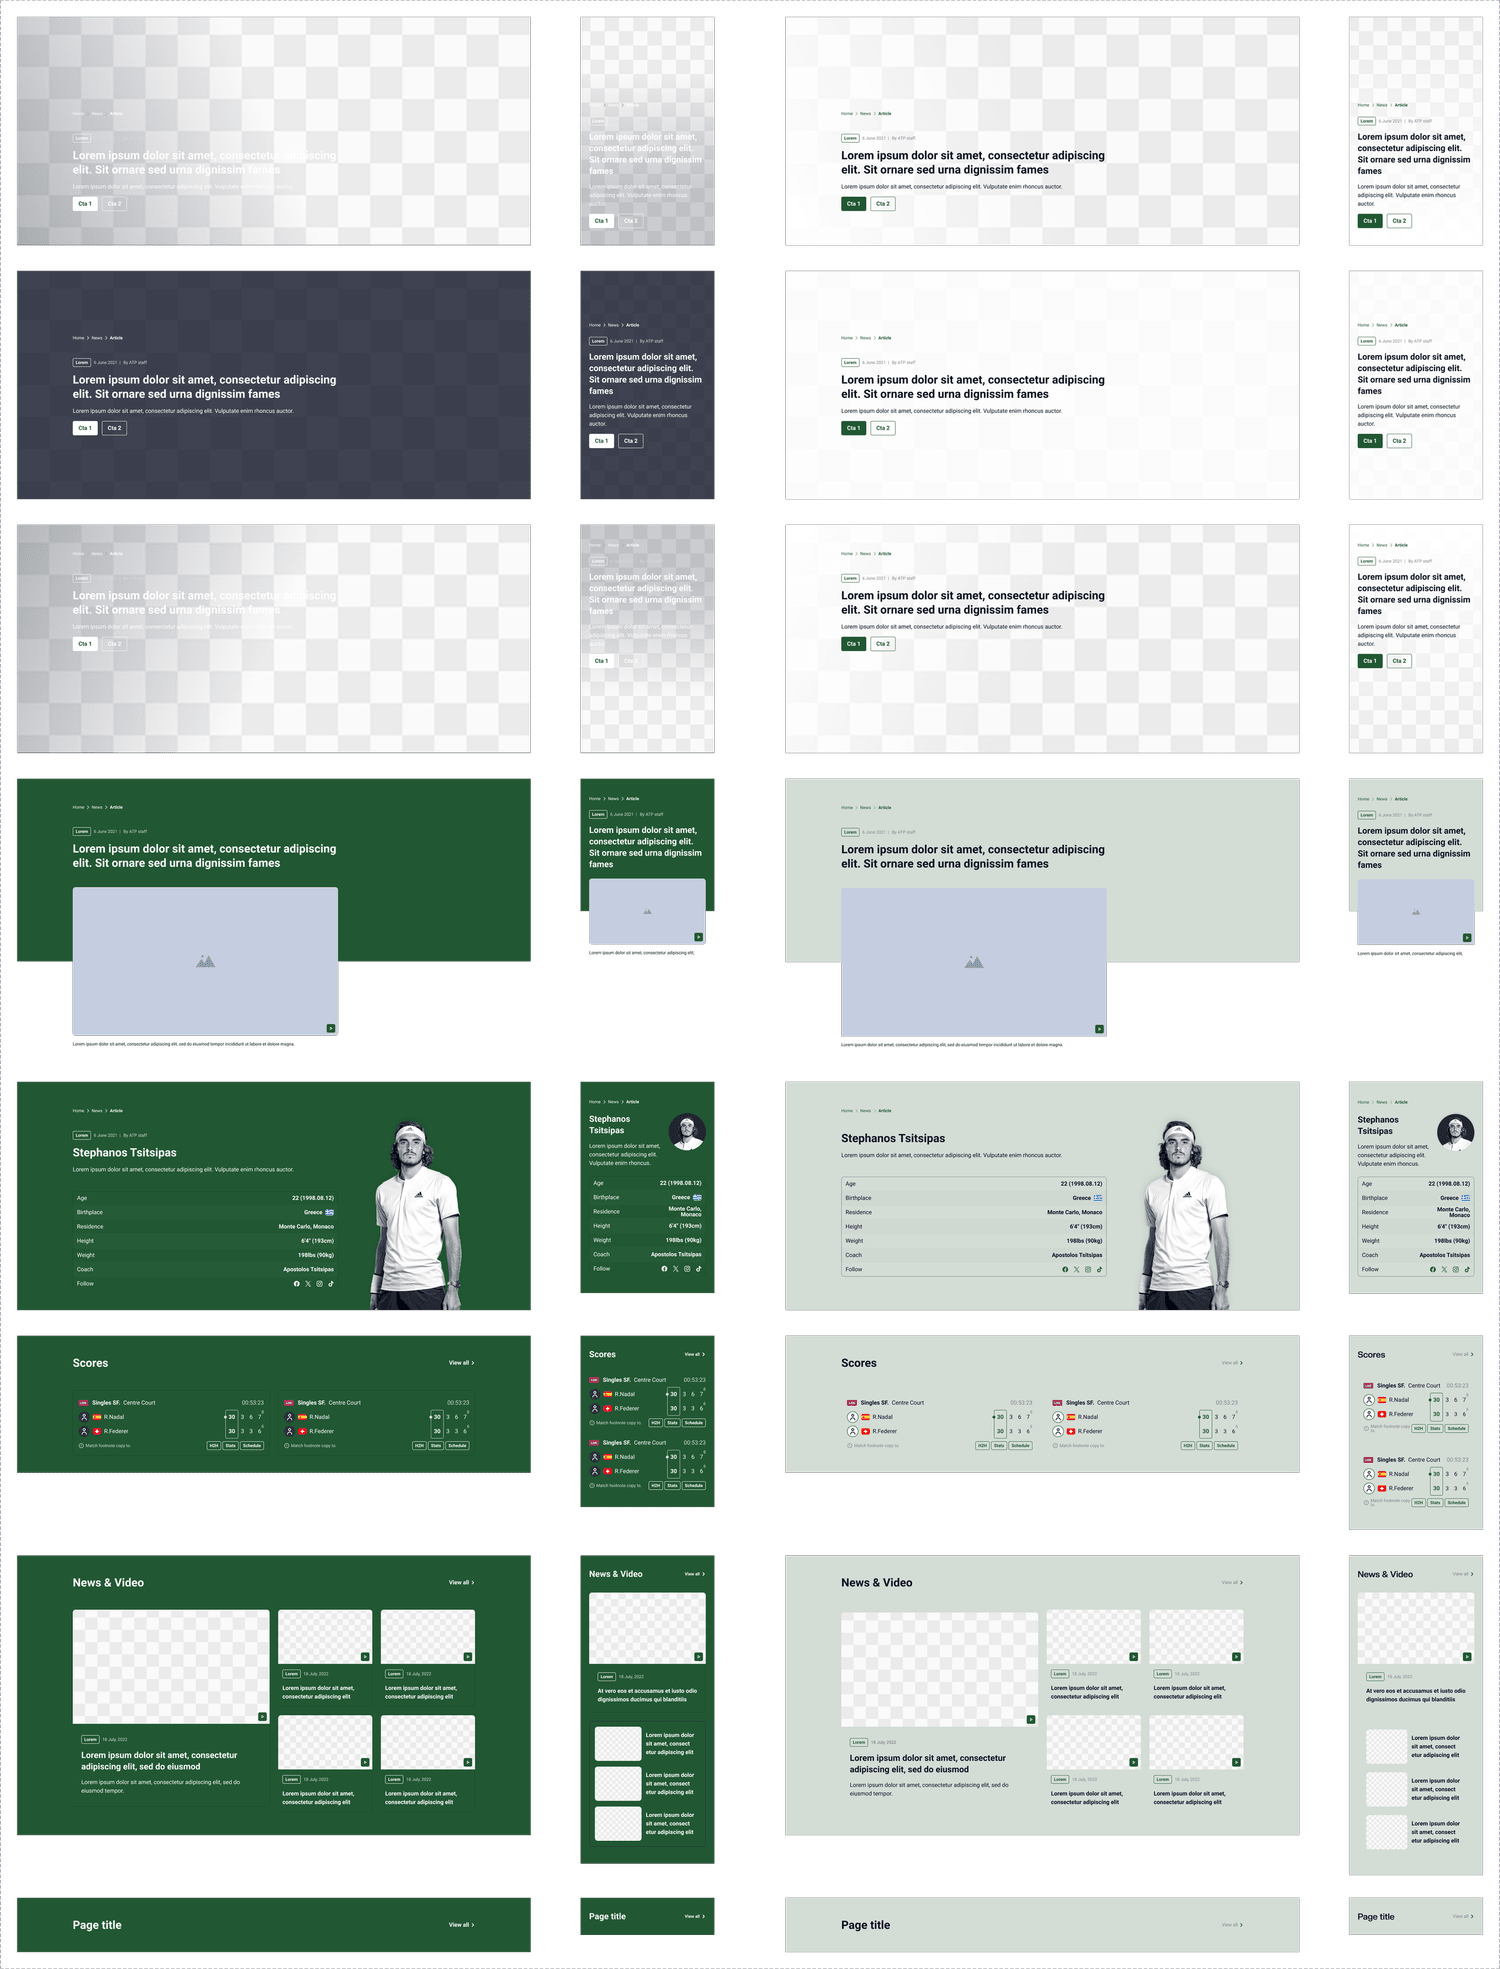Click play icon on lavender image, wide dark-green article hero
This screenshot has height=1969, width=1500.
(x=331, y=1028)
